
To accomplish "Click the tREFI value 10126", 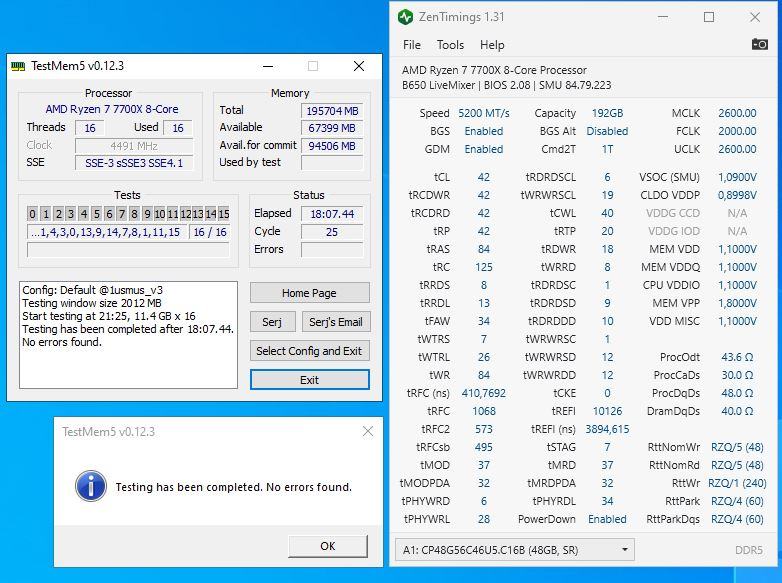I will click(x=607, y=411).
